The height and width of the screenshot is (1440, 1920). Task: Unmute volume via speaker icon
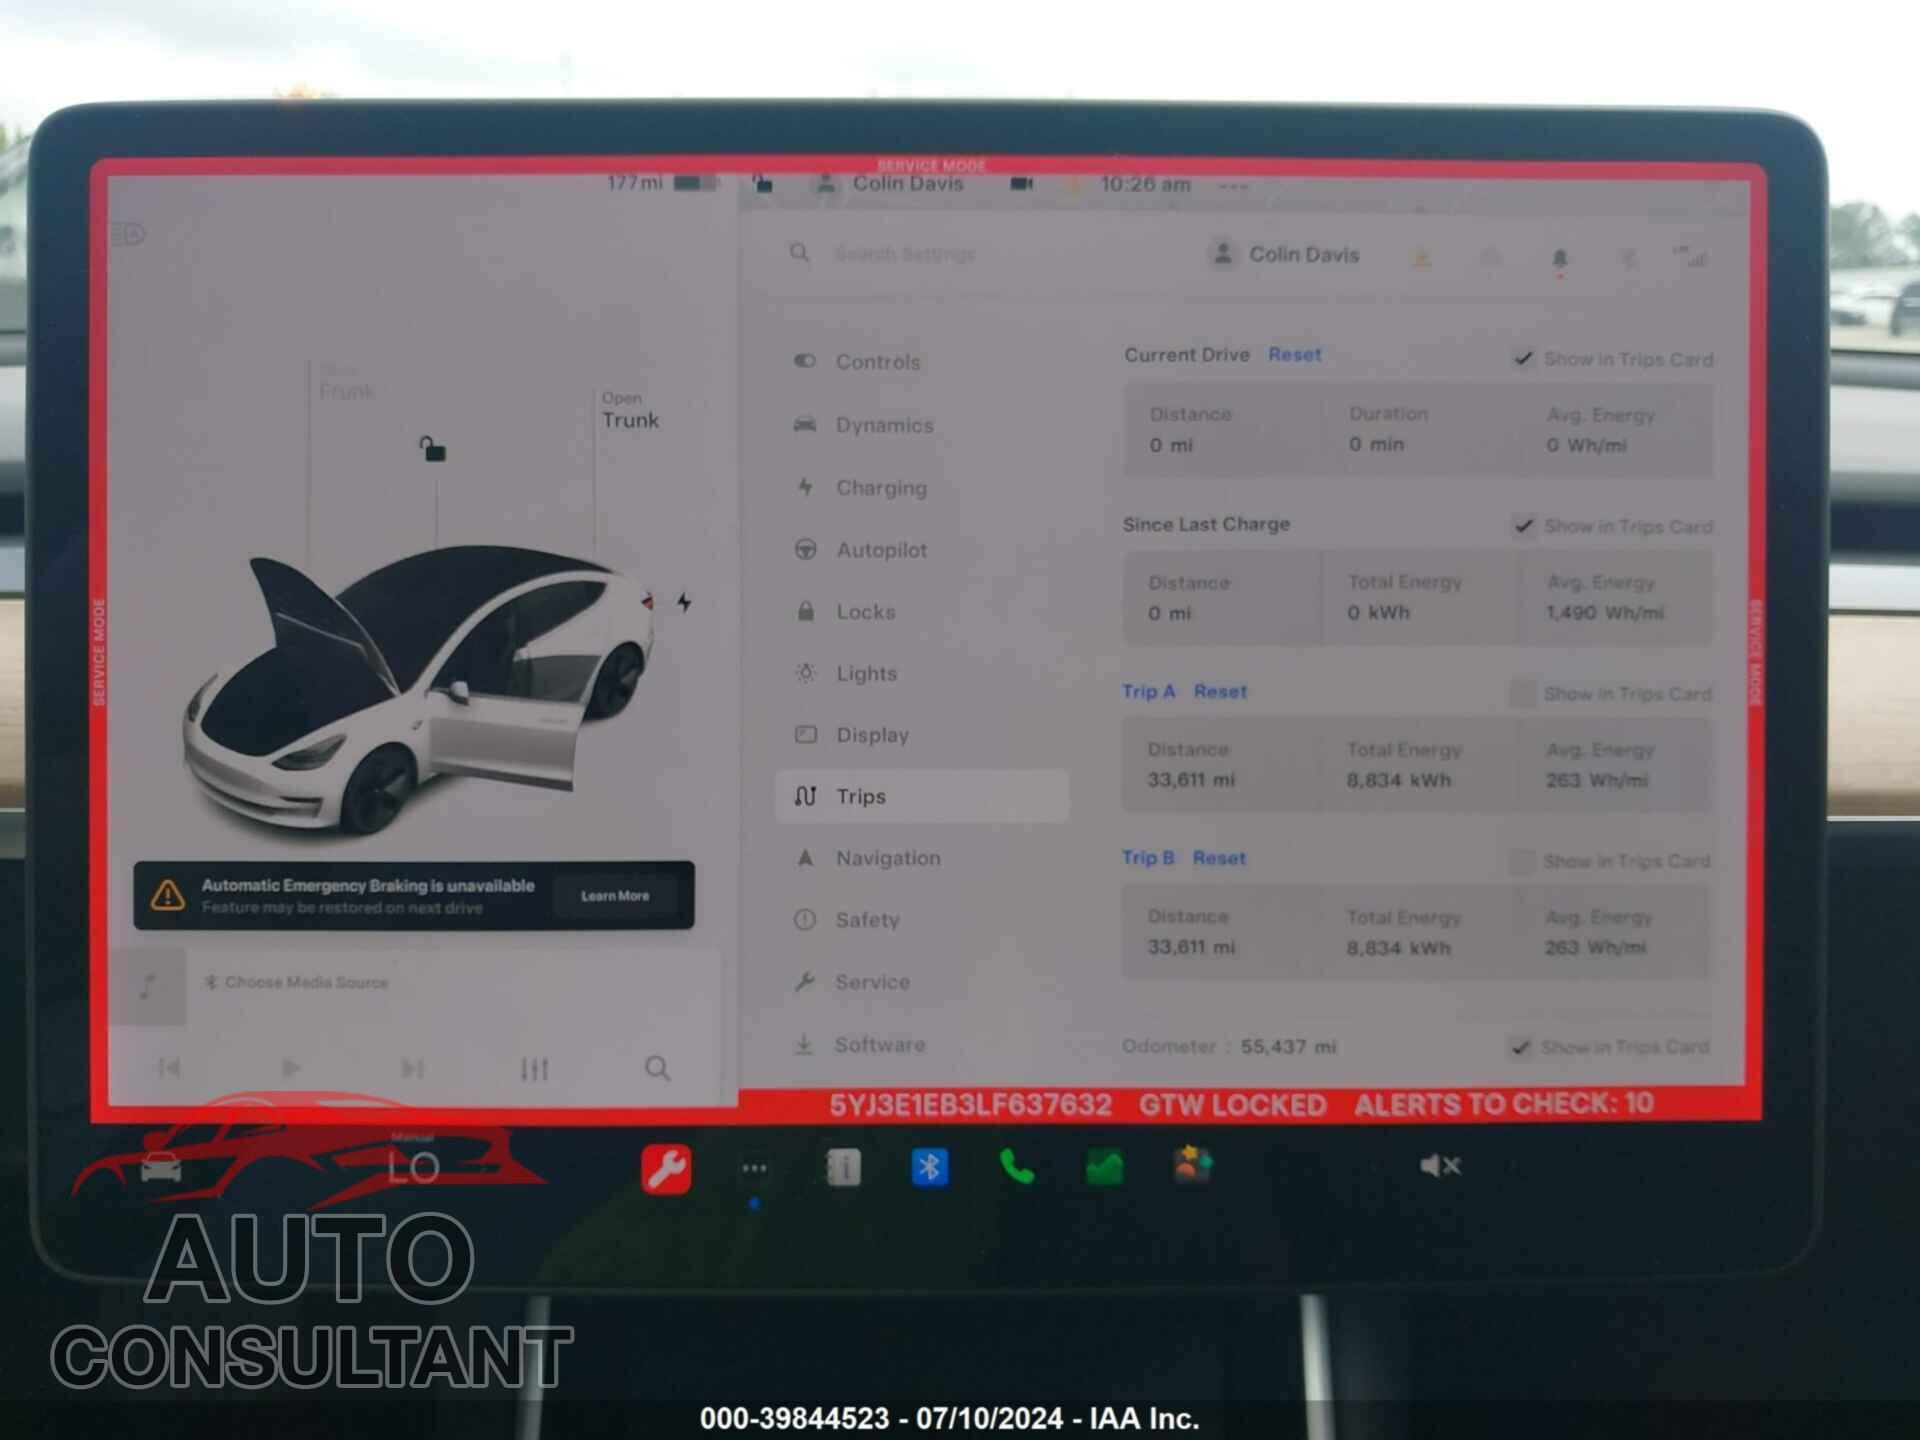[1440, 1166]
